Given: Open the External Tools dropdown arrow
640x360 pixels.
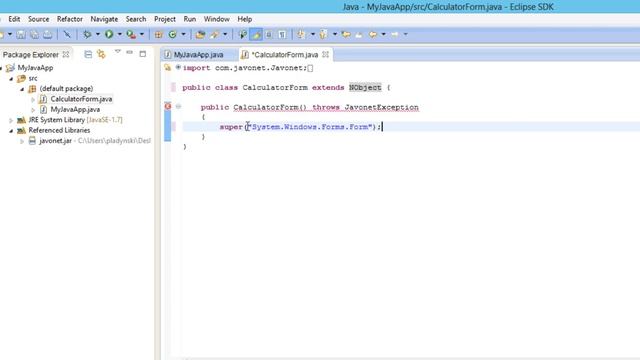Looking at the screenshot, I should point(142,35).
